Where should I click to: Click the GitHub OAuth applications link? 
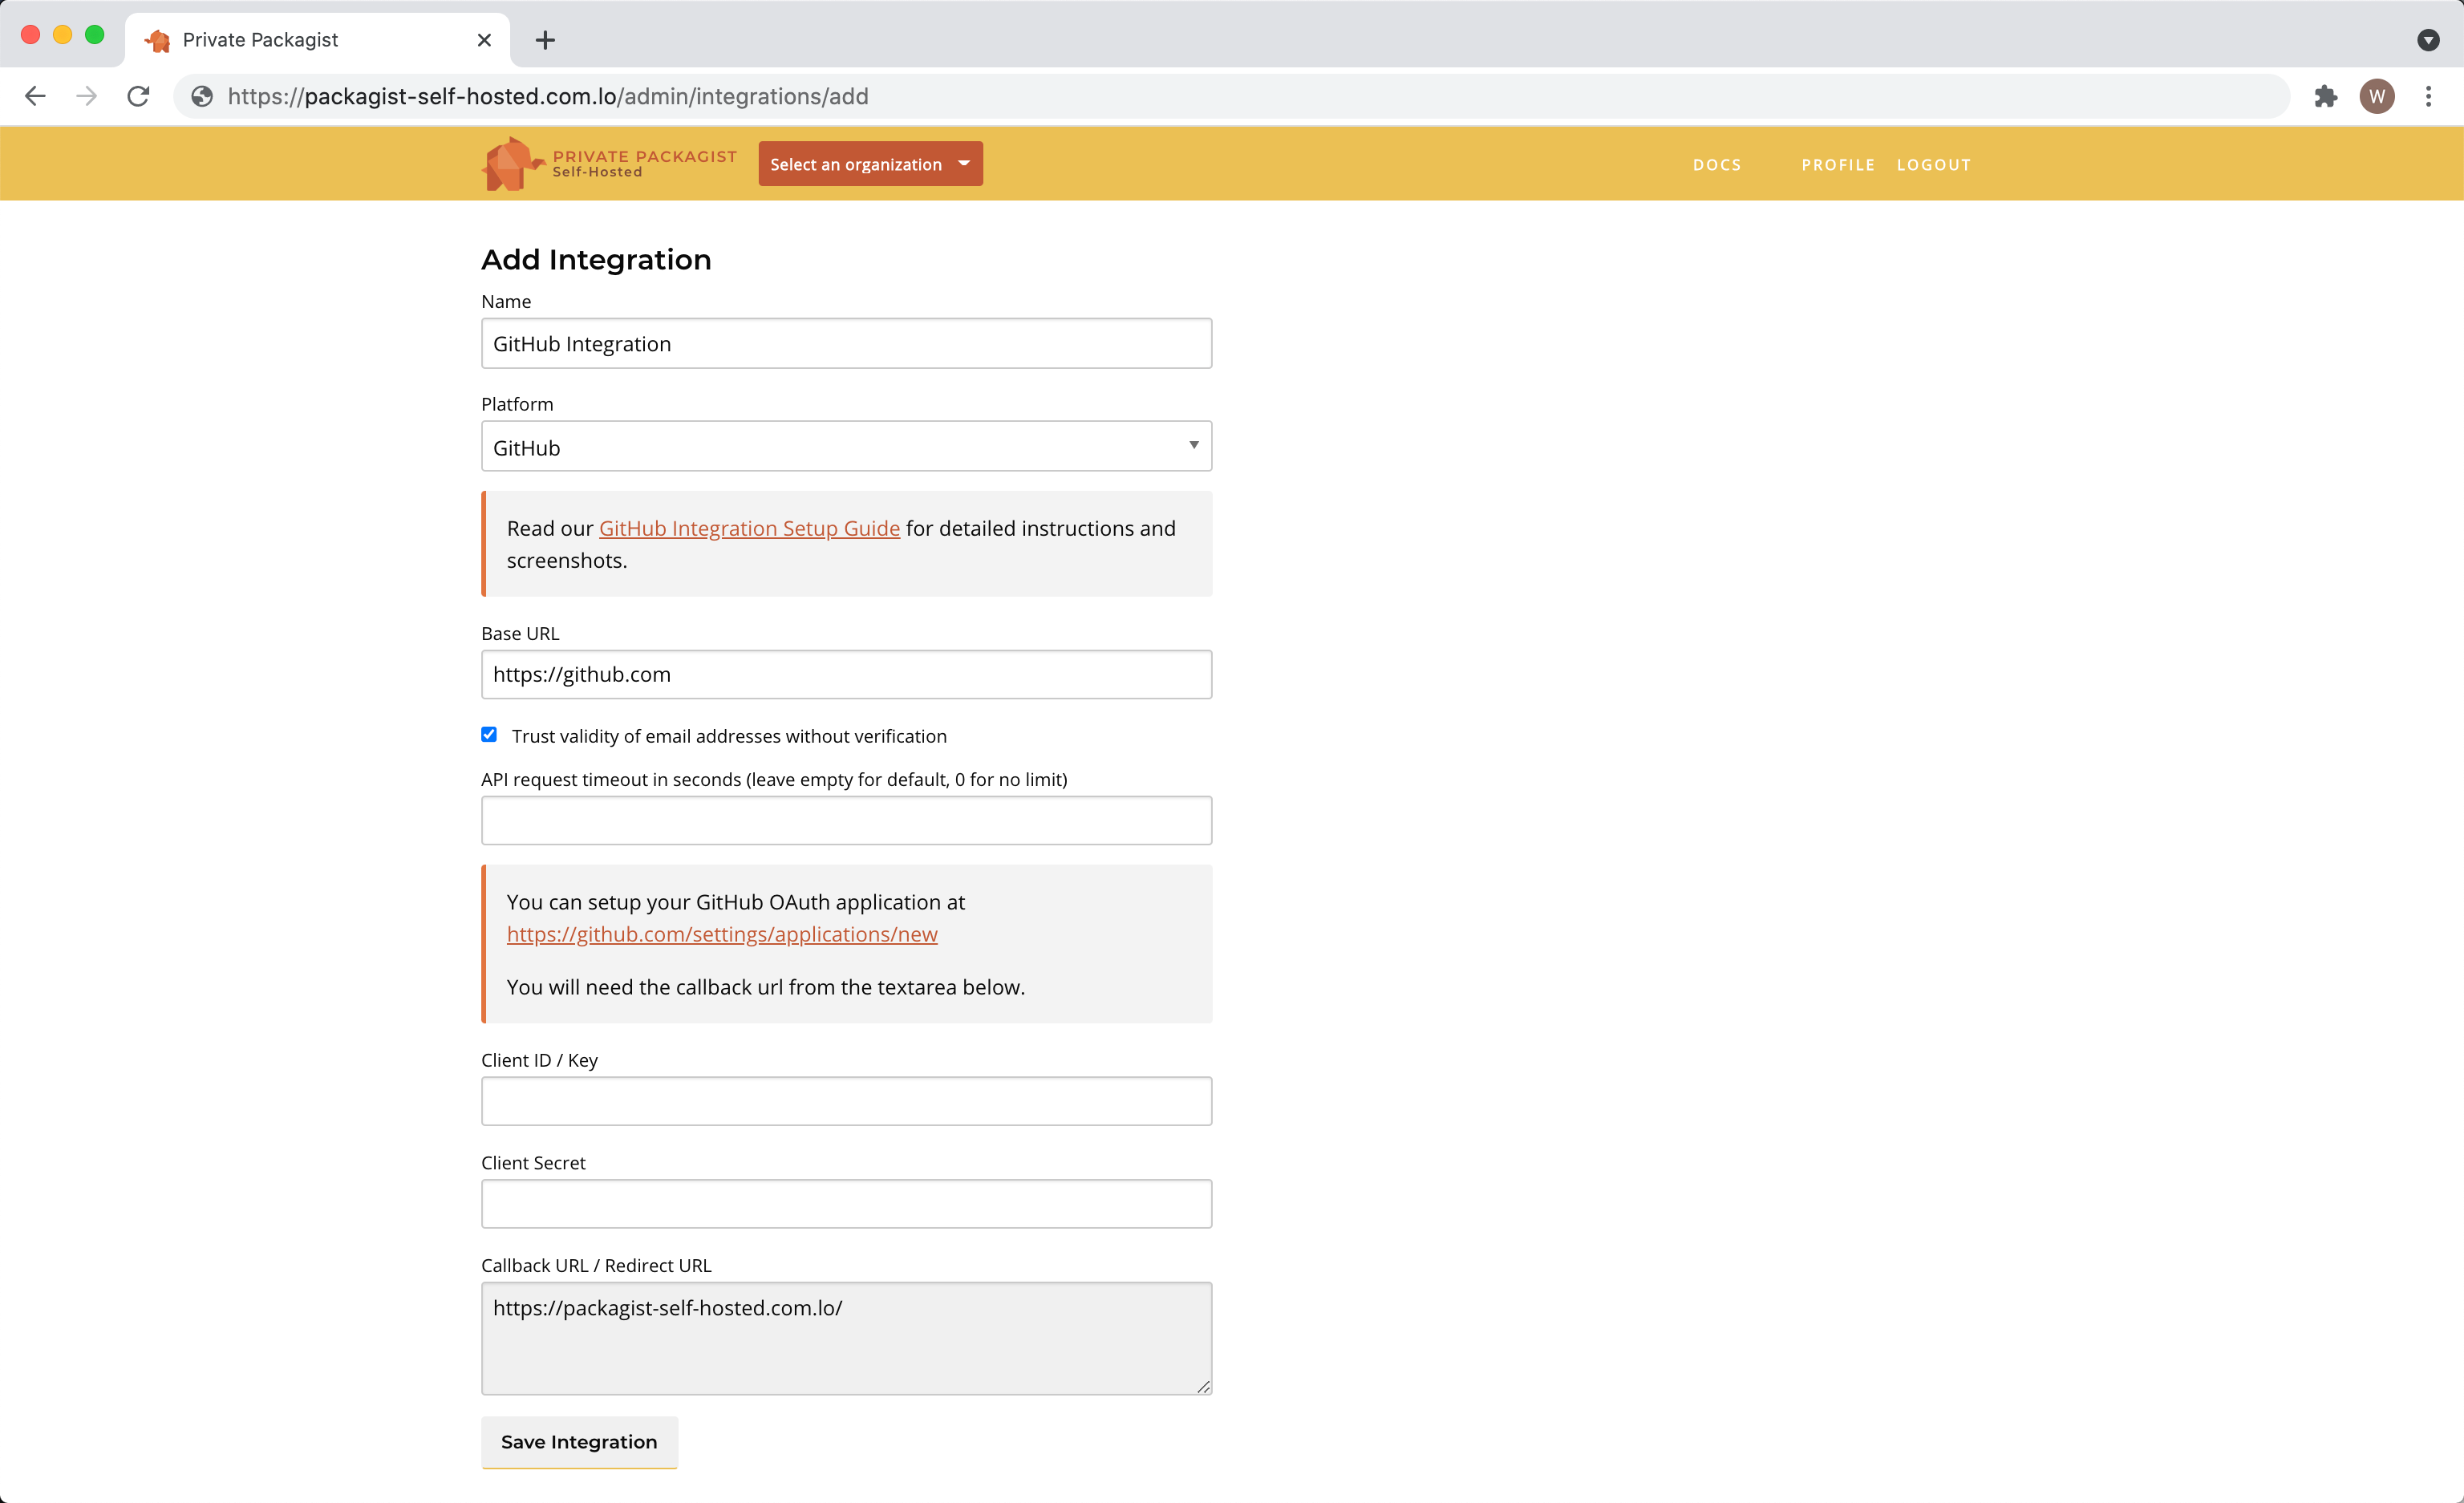[x=722, y=933]
